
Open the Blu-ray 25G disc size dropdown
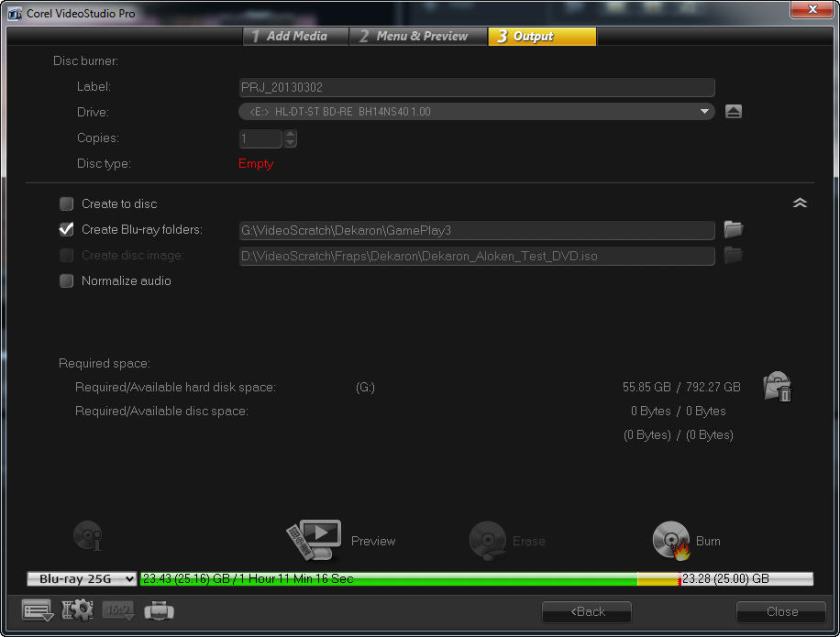click(82, 579)
